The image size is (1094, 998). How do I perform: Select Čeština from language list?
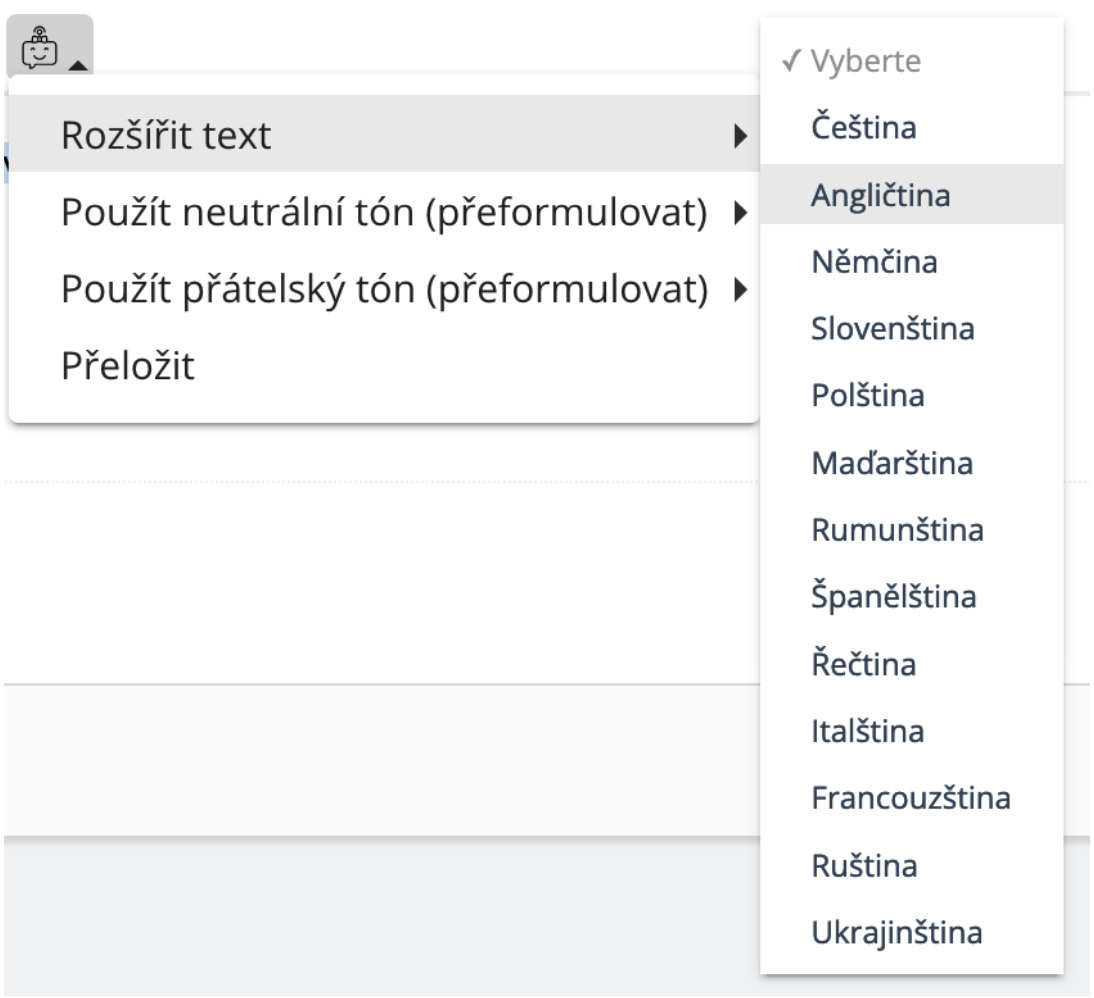click(863, 128)
